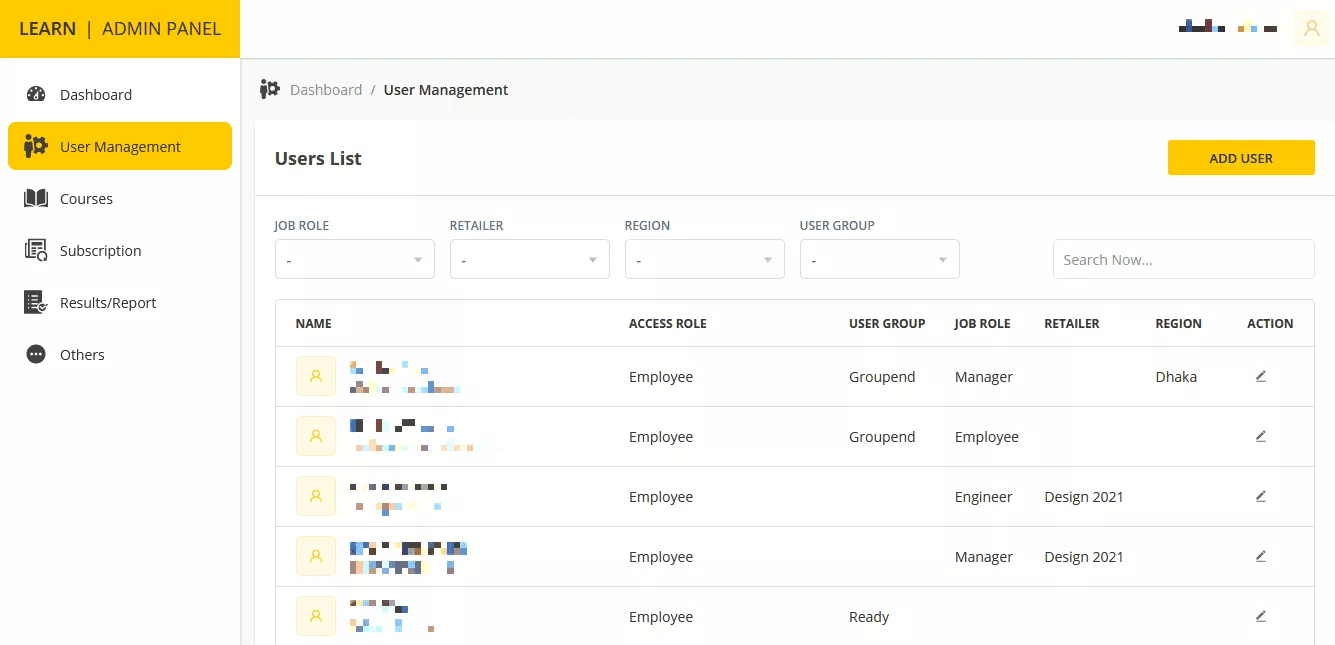The image size is (1335, 645).
Task: Open User Management in the sidebar
Action: 120,147
